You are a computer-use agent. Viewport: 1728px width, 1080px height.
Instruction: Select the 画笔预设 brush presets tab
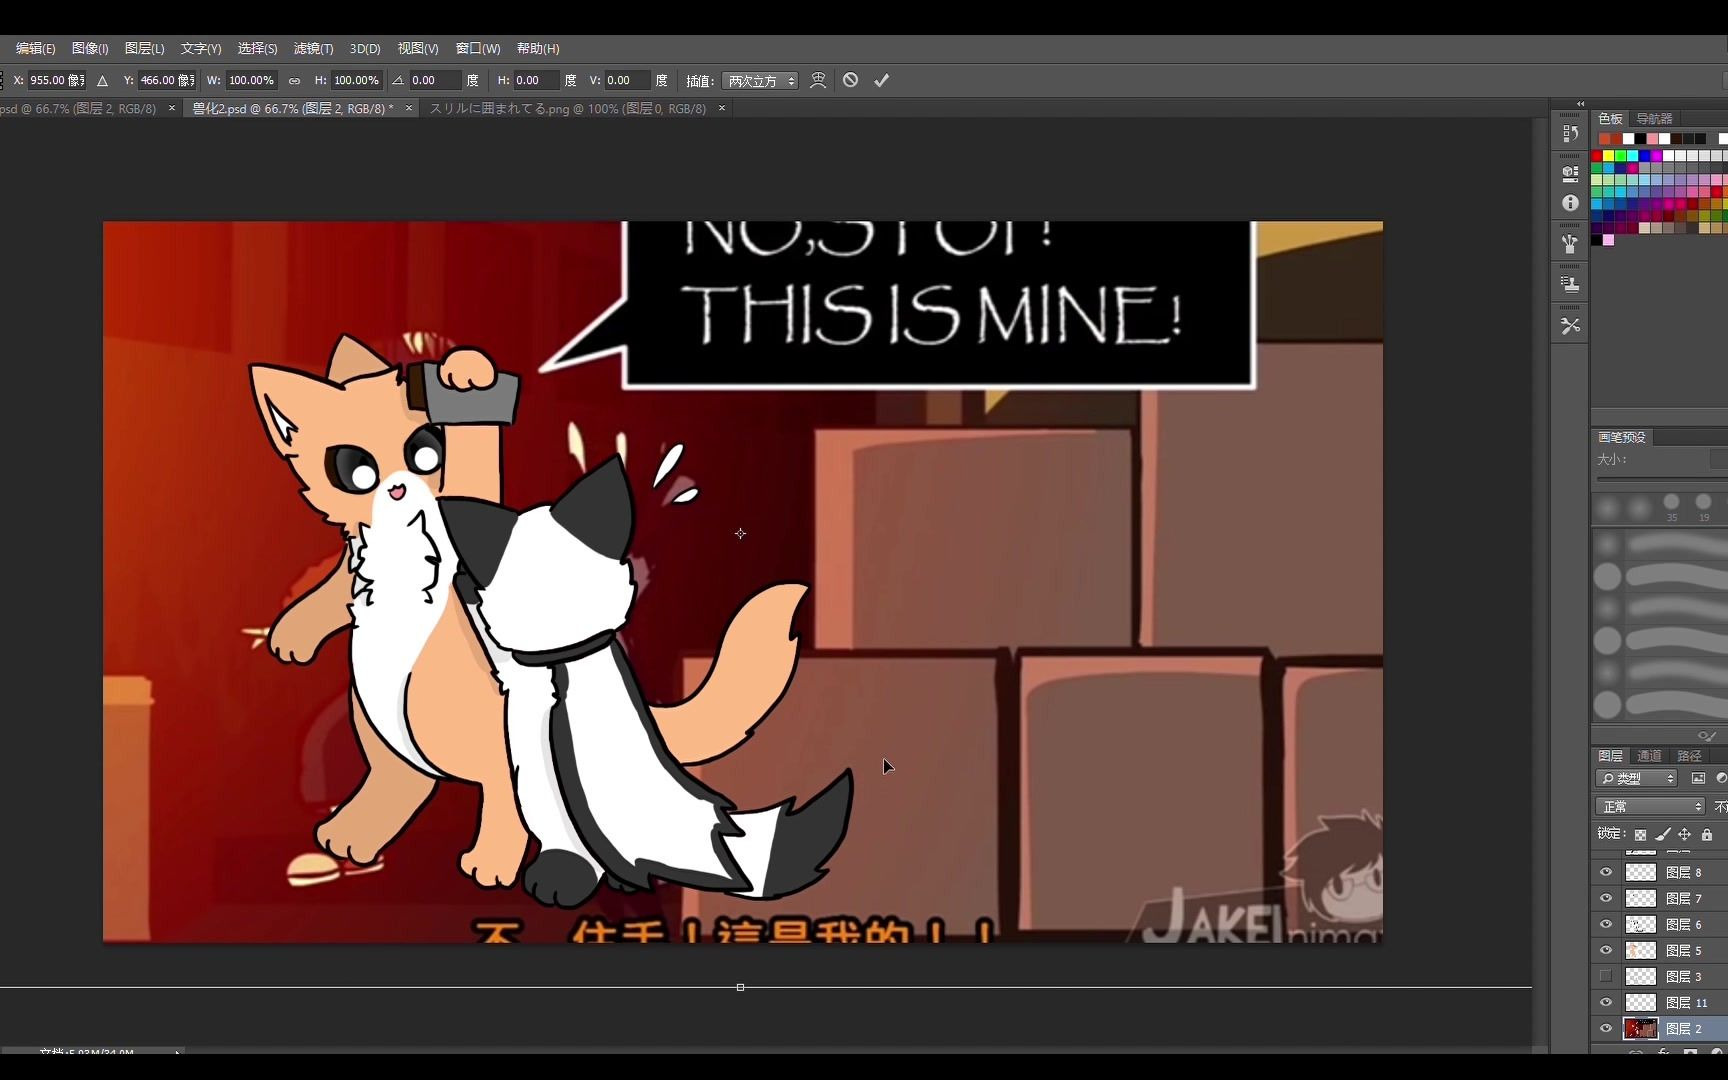1621,437
